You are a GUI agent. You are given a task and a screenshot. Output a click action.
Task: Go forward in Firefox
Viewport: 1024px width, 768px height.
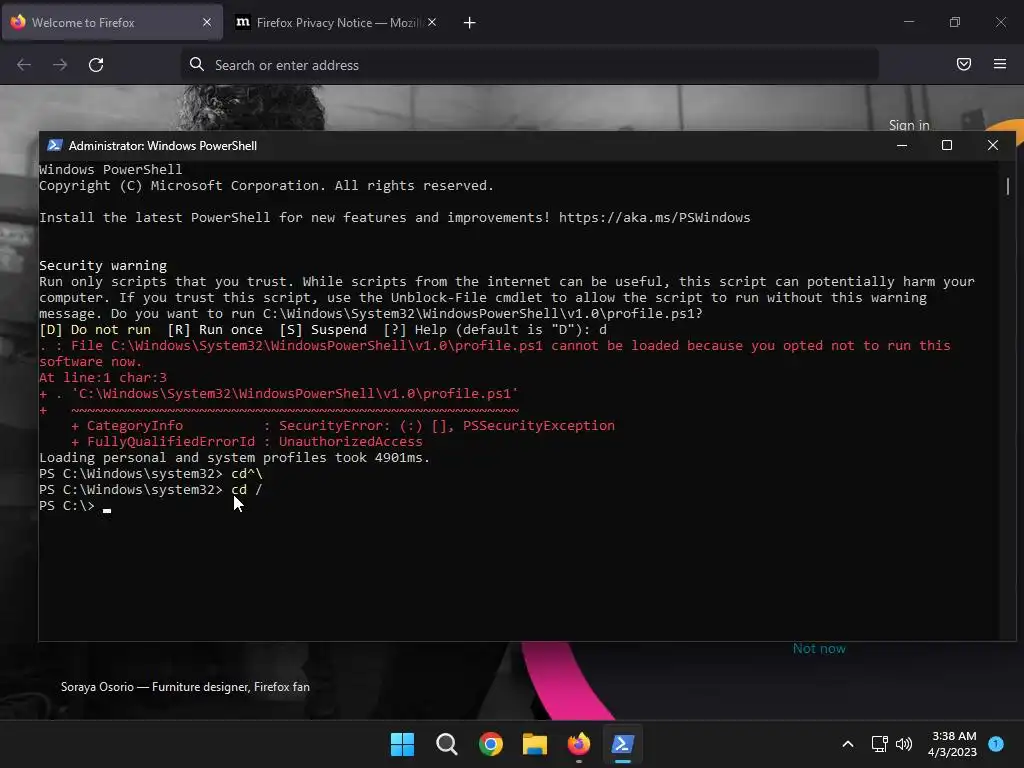60,65
